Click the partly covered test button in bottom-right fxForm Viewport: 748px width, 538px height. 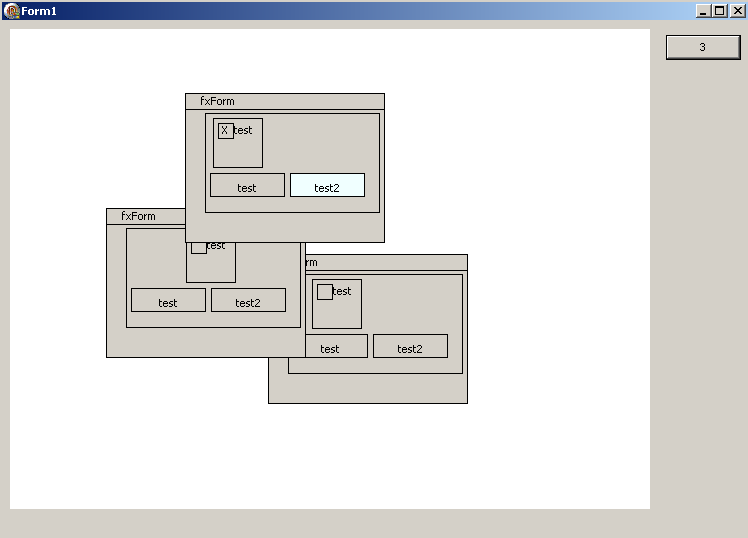(x=337, y=346)
